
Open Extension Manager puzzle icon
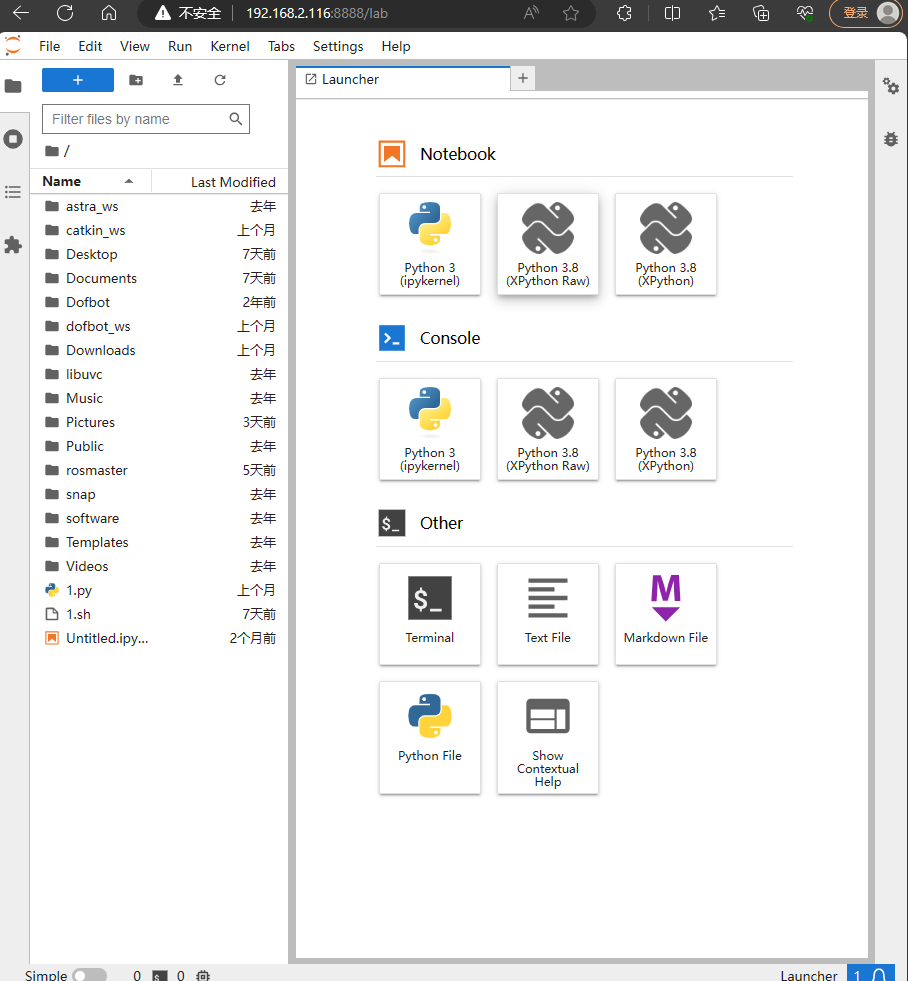(x=13, y=245)
